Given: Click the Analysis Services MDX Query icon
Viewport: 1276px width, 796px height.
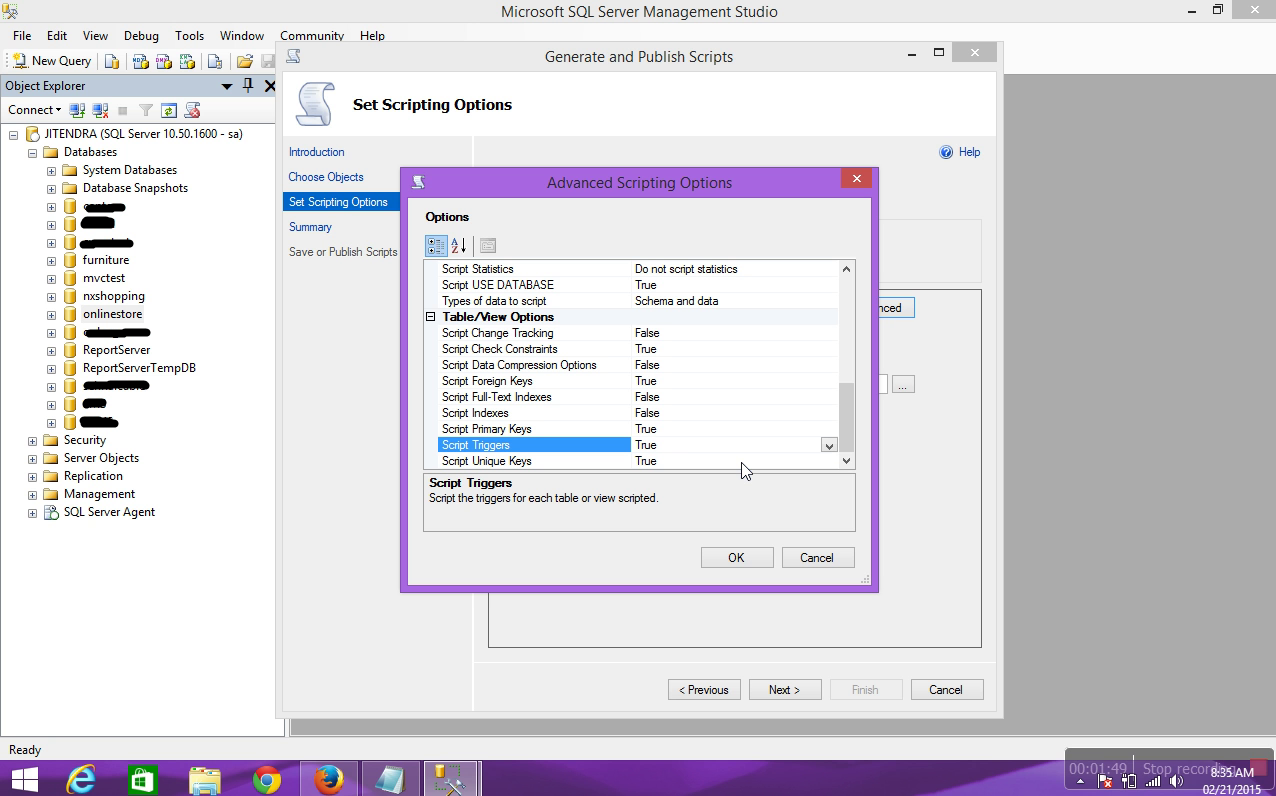Looking at the screenshot, I should pyautogui.click(x=141, y=61).
